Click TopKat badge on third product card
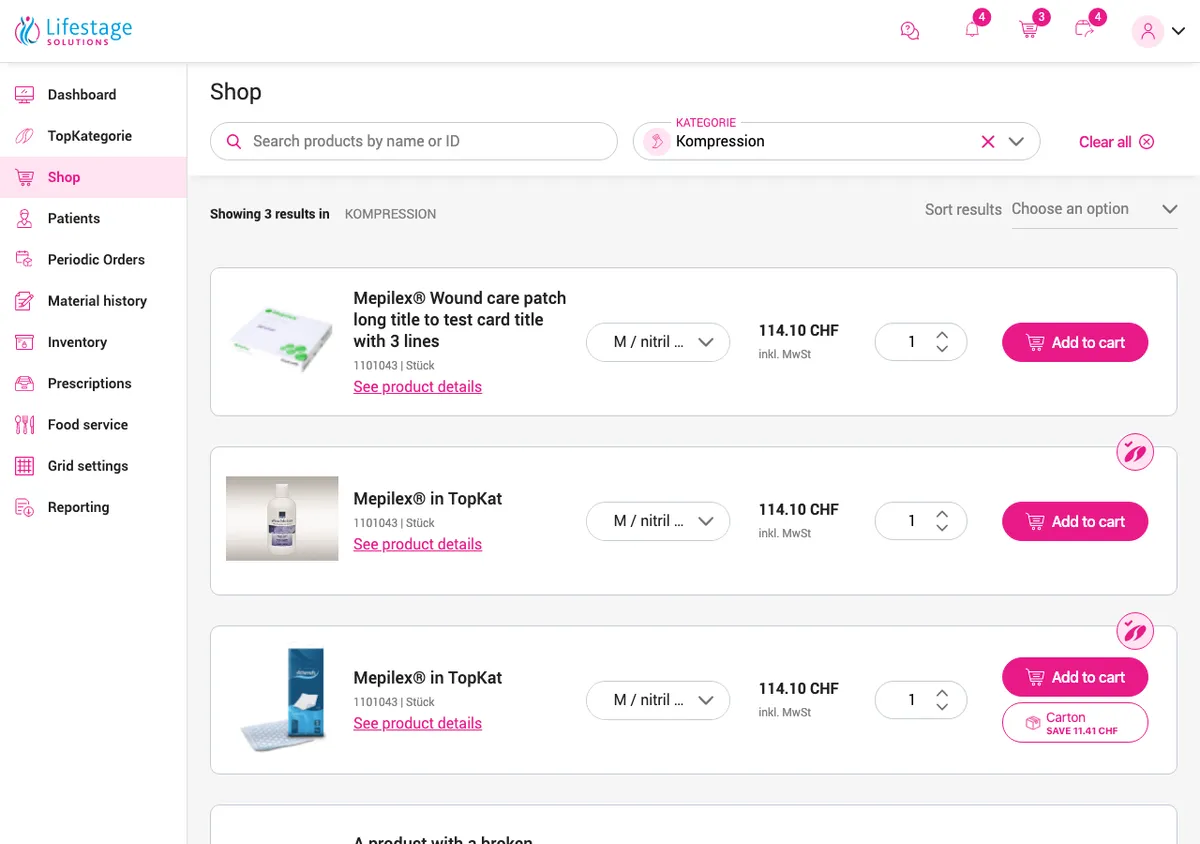 [1135, 631]
